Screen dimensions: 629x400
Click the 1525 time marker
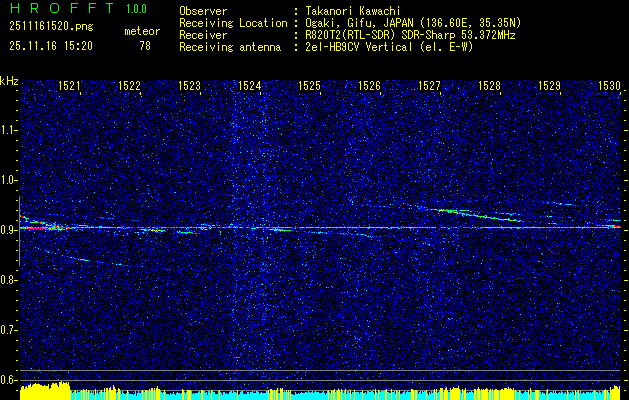[309, 85]
